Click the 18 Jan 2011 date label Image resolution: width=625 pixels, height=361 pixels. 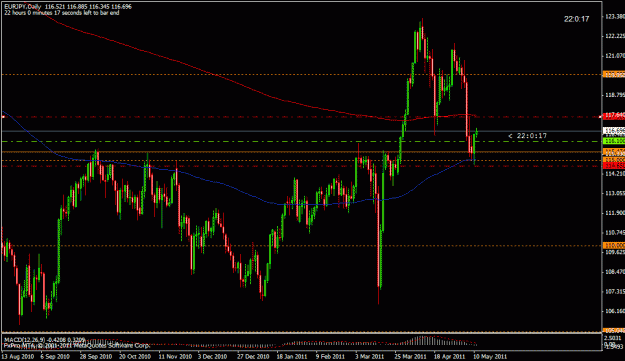pos(292,356)
